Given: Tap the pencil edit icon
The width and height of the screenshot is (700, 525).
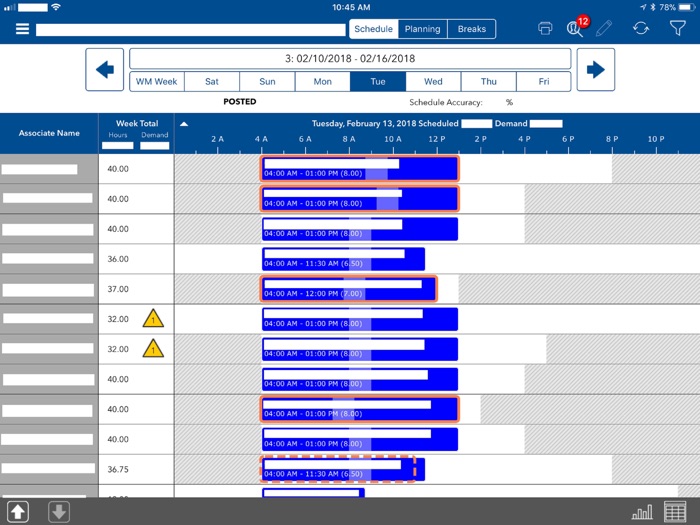Looking at the screenshot, I should coord(604,29).
